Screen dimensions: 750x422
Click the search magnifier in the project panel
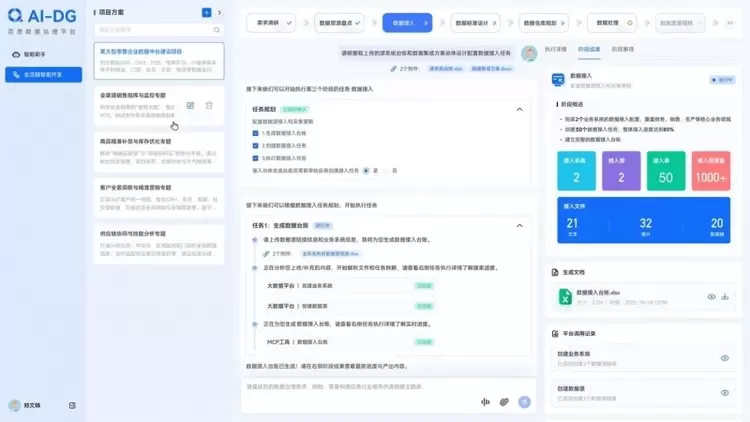tap(217, 30)
